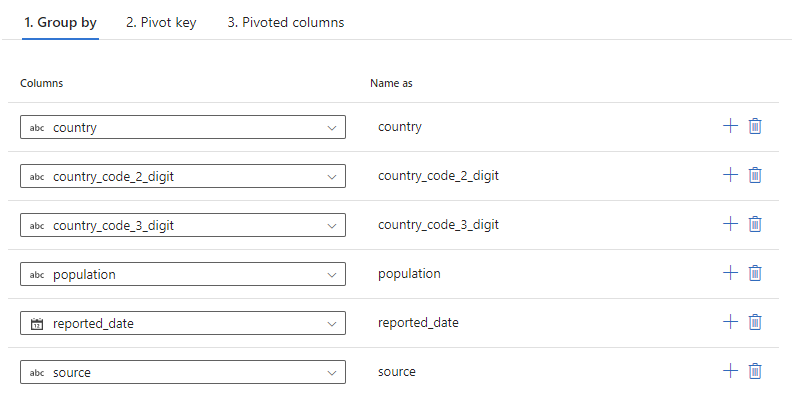This screenshot has height=405, width=792.
Task: Switch to the Pivot key tab
Action: [x=161, y=22]
